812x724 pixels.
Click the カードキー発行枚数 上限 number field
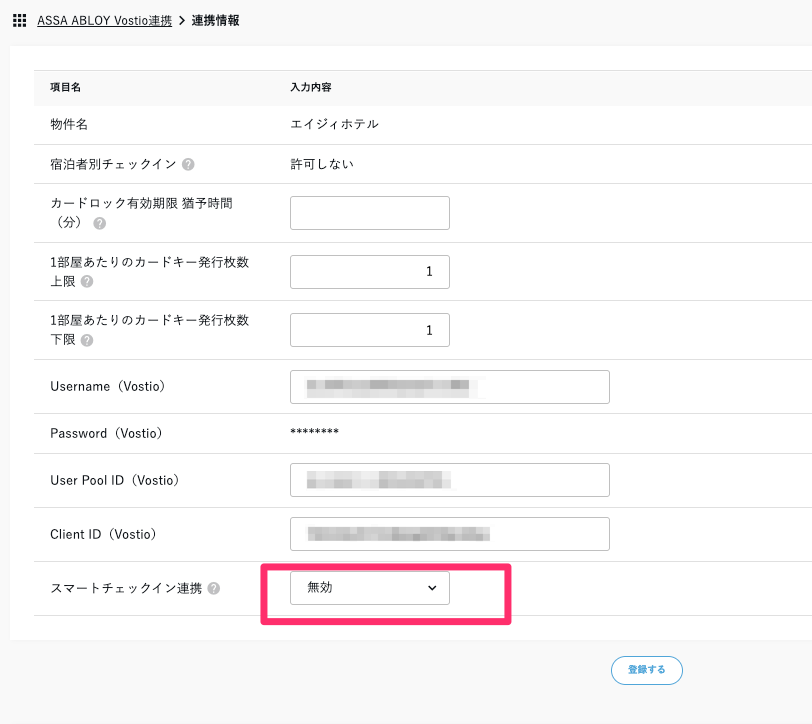click(369, 272)
